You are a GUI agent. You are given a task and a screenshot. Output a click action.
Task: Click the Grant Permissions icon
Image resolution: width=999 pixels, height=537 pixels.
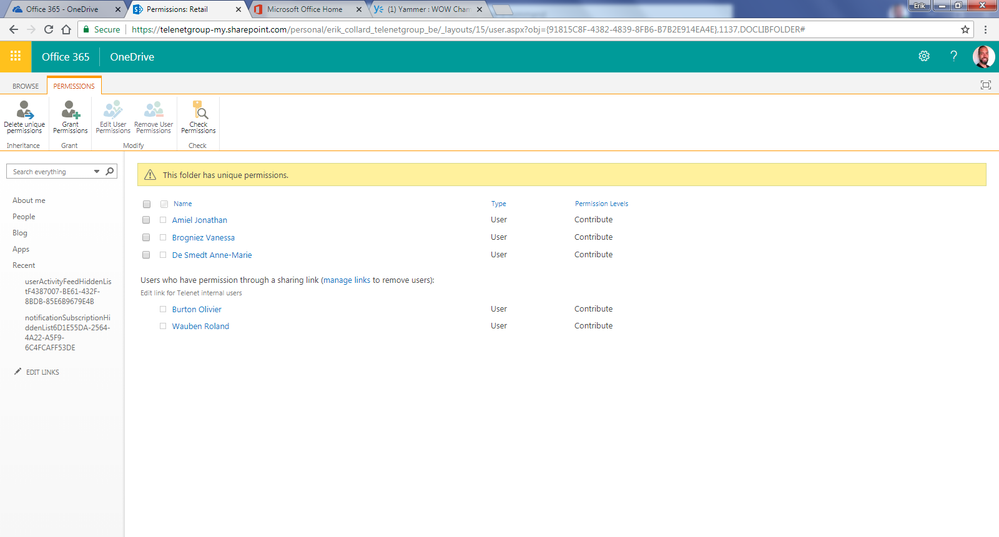(x=70, y=109)
